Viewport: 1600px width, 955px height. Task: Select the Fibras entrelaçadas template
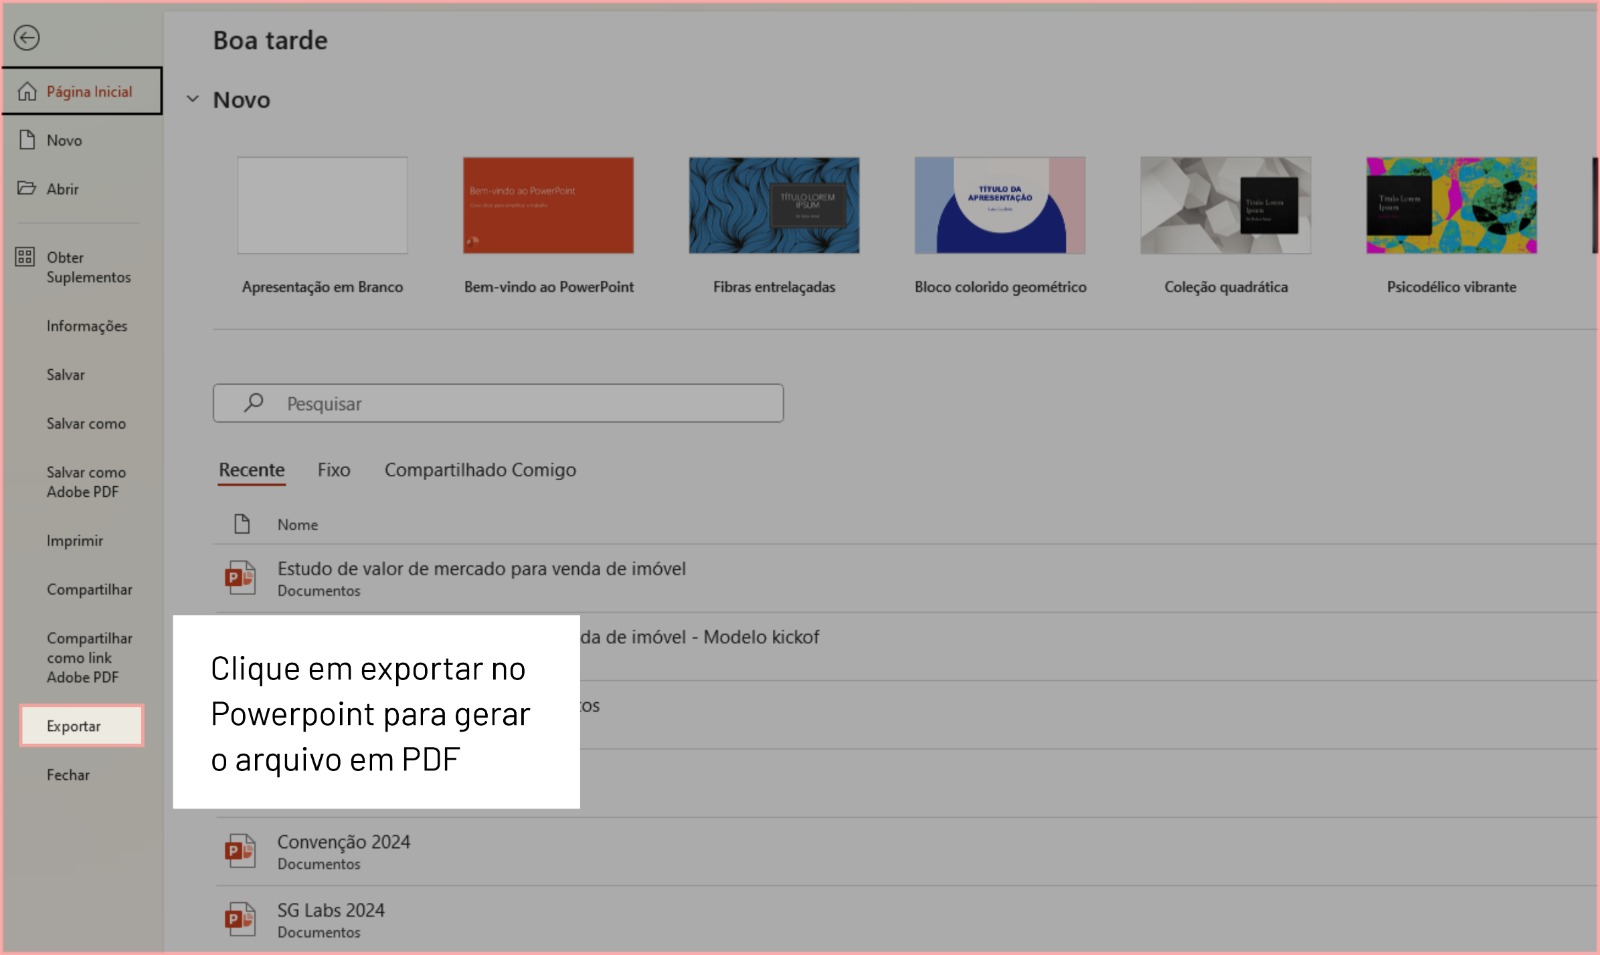[774, 206]
